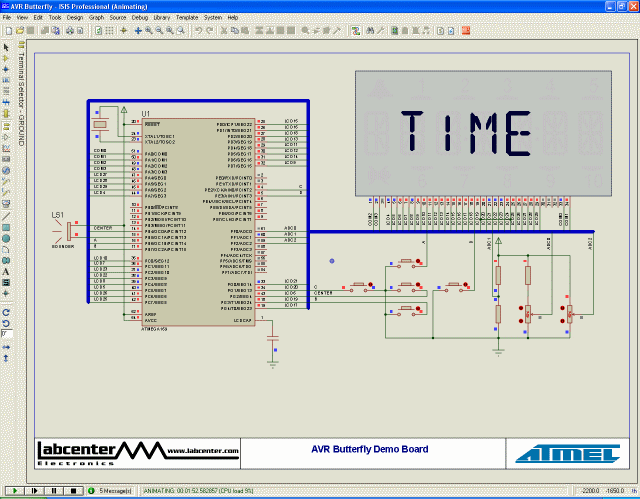Open the File menu
The width and height of the screenshot is (640, 499).
pyautogui.click(x=7, y=18)
